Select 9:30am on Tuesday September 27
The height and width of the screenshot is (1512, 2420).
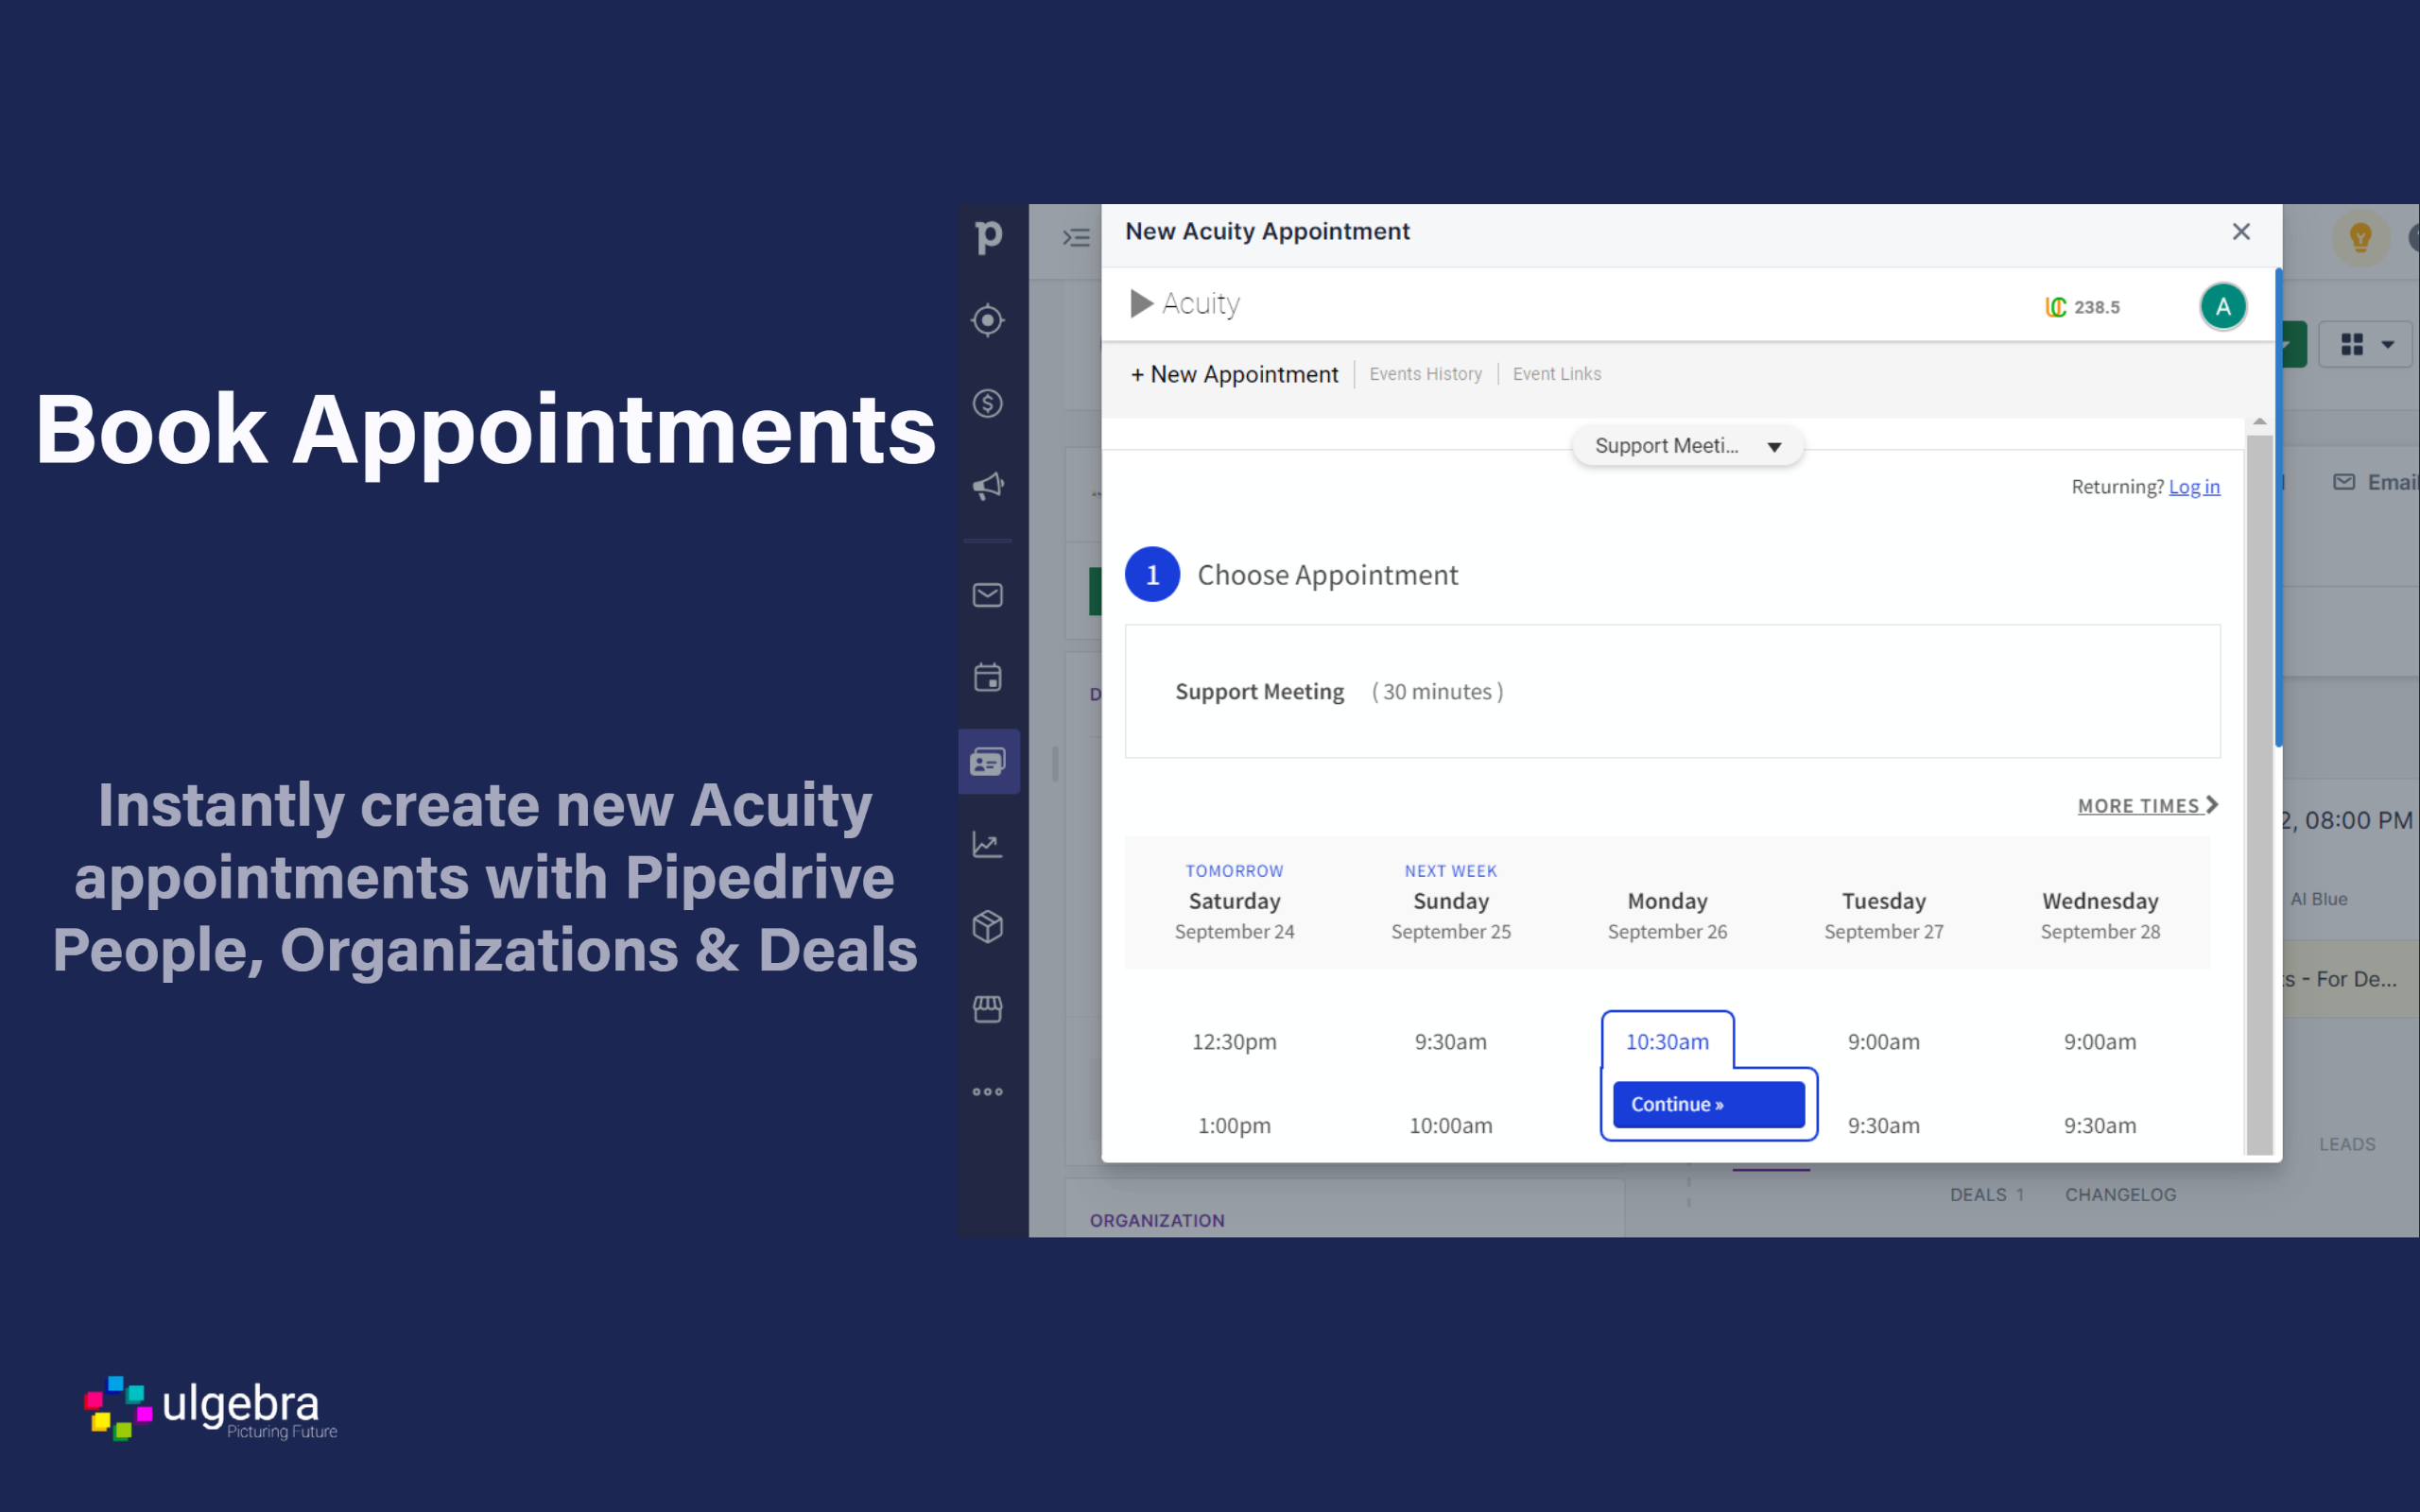[x=1883, y=1125]
